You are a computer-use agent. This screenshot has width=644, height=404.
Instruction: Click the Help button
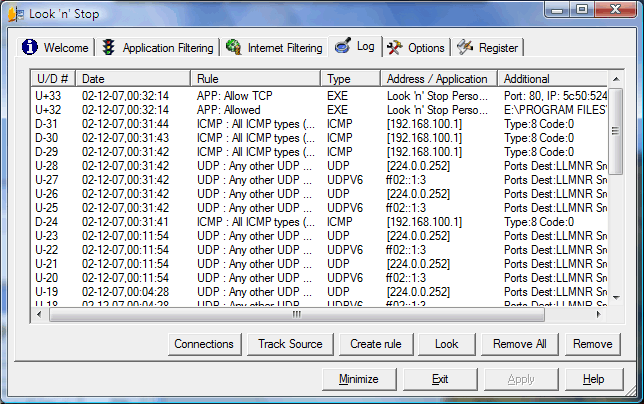pos(593,379)
